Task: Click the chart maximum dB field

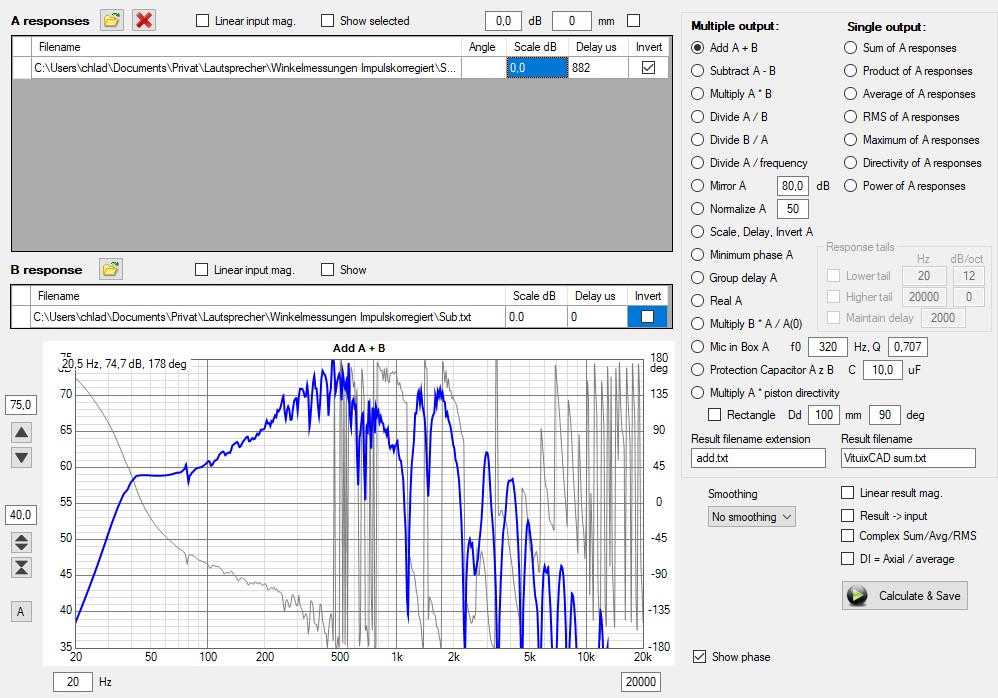Action: pos(21,405)
